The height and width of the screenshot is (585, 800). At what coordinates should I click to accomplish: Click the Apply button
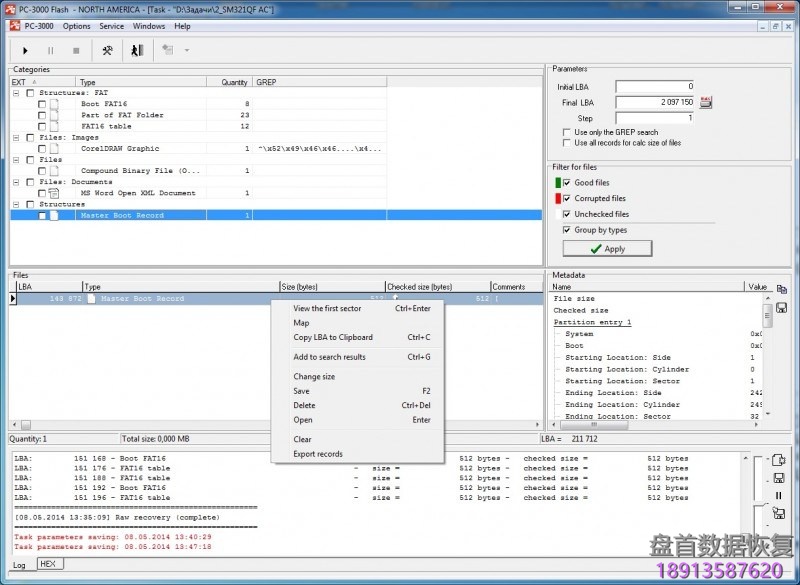coord(607,249)
